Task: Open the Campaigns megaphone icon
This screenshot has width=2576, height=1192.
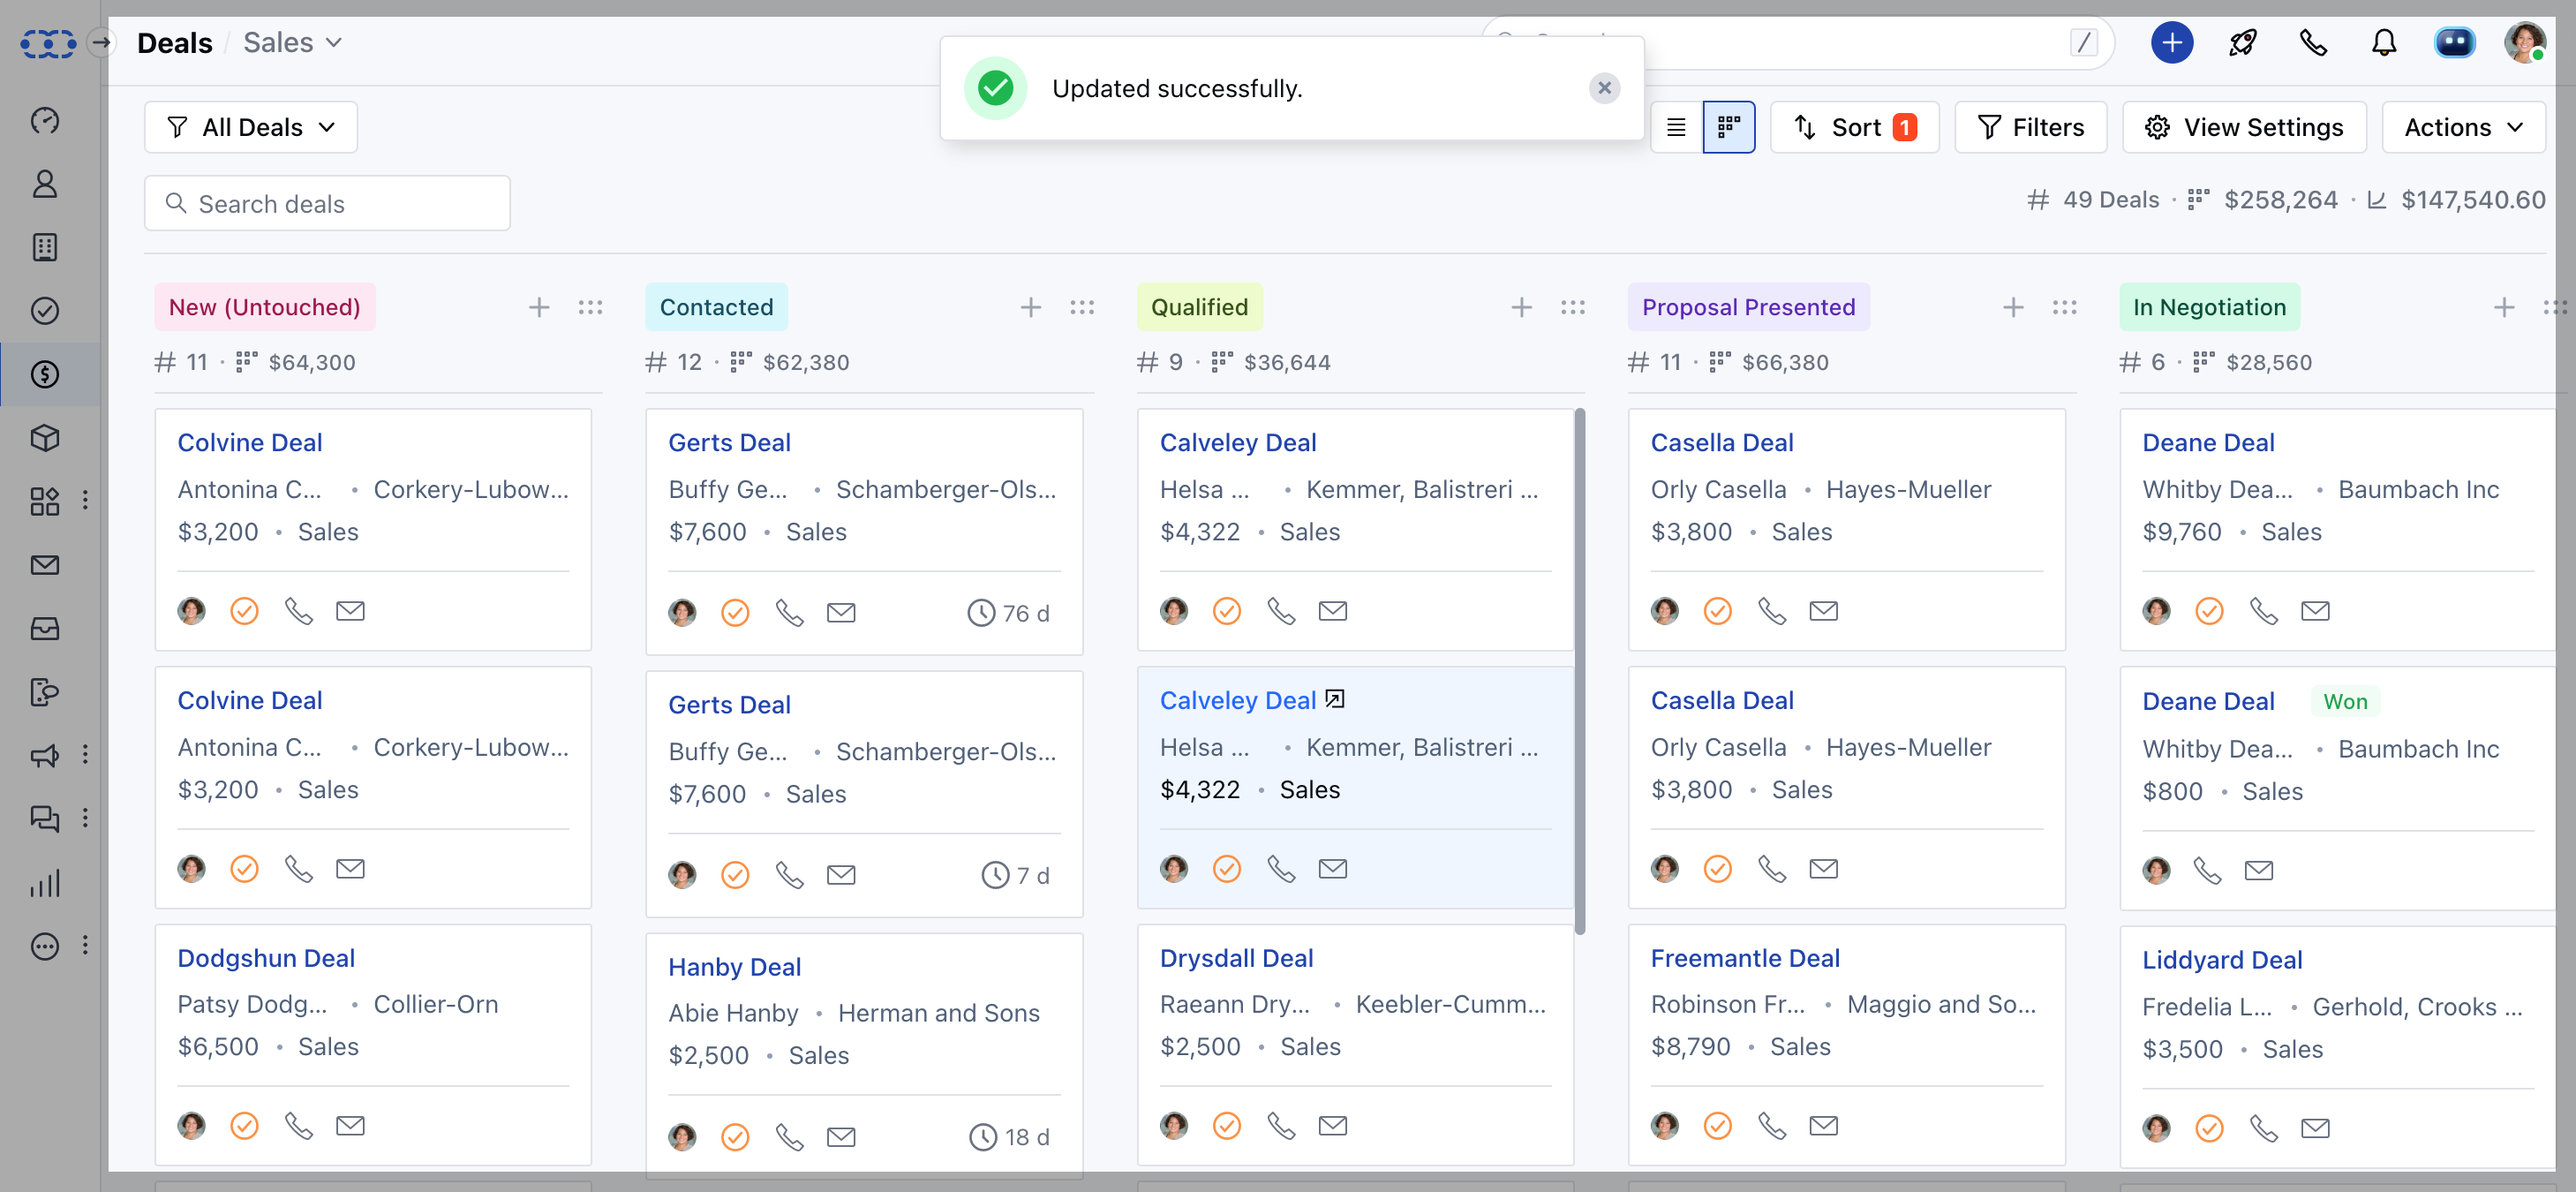Action: [x=45, y=756]
